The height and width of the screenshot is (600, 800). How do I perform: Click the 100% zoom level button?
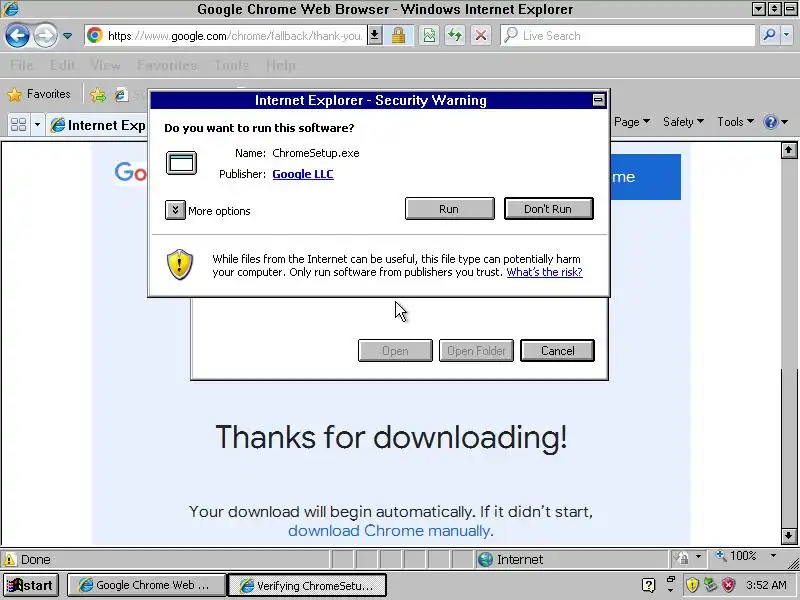[736, 556]
